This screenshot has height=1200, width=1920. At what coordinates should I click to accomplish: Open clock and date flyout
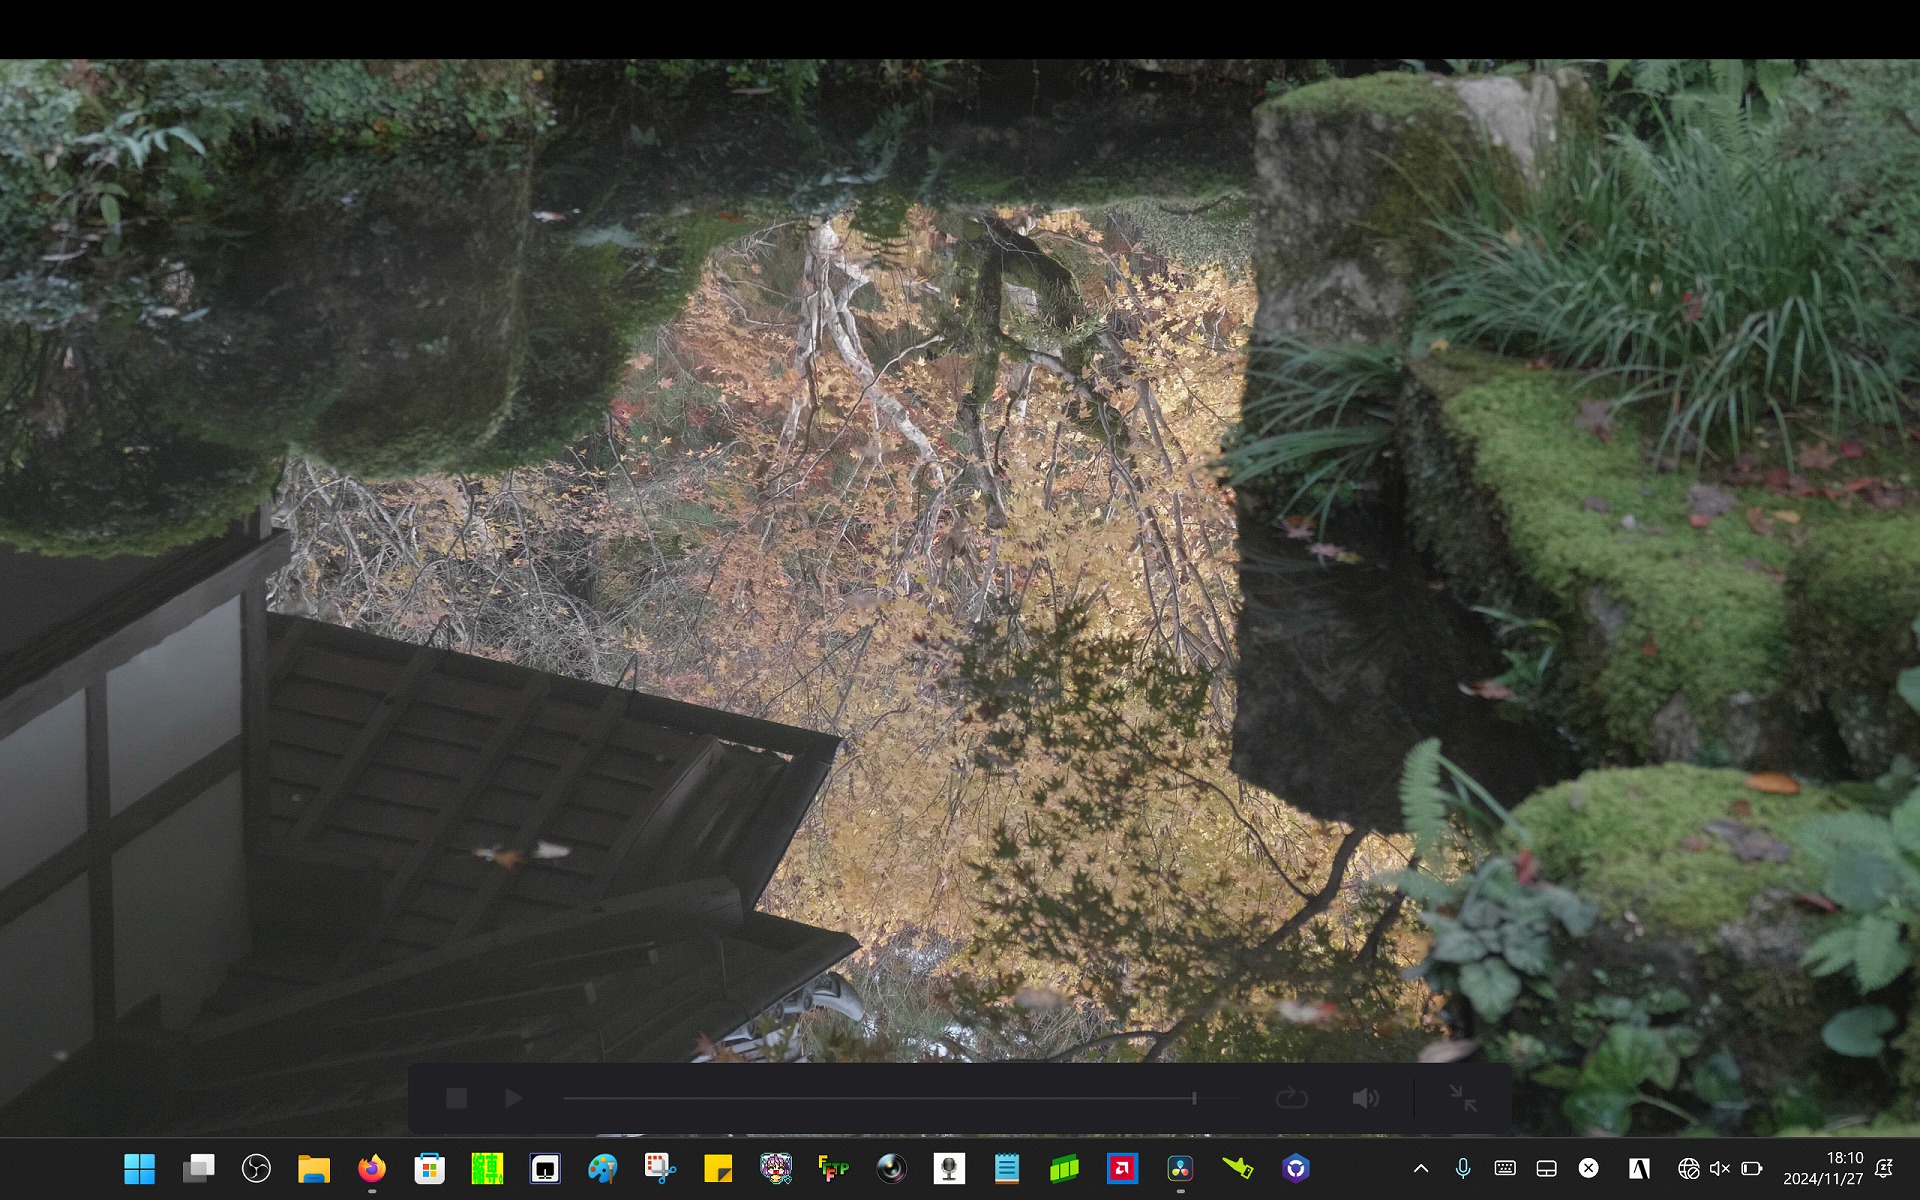[x=1823, y=1168]
